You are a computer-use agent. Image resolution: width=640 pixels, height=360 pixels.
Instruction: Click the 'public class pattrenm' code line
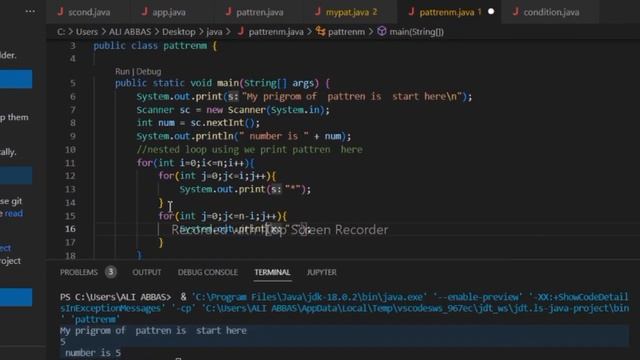point(155,46)
